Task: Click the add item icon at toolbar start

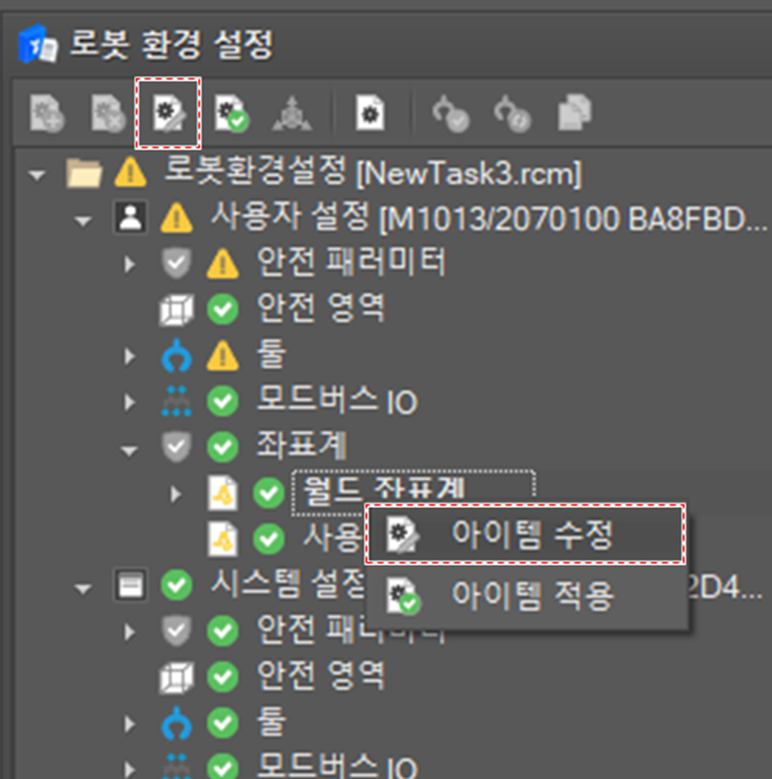Action: pyautogui.click(x=49, y=113)
